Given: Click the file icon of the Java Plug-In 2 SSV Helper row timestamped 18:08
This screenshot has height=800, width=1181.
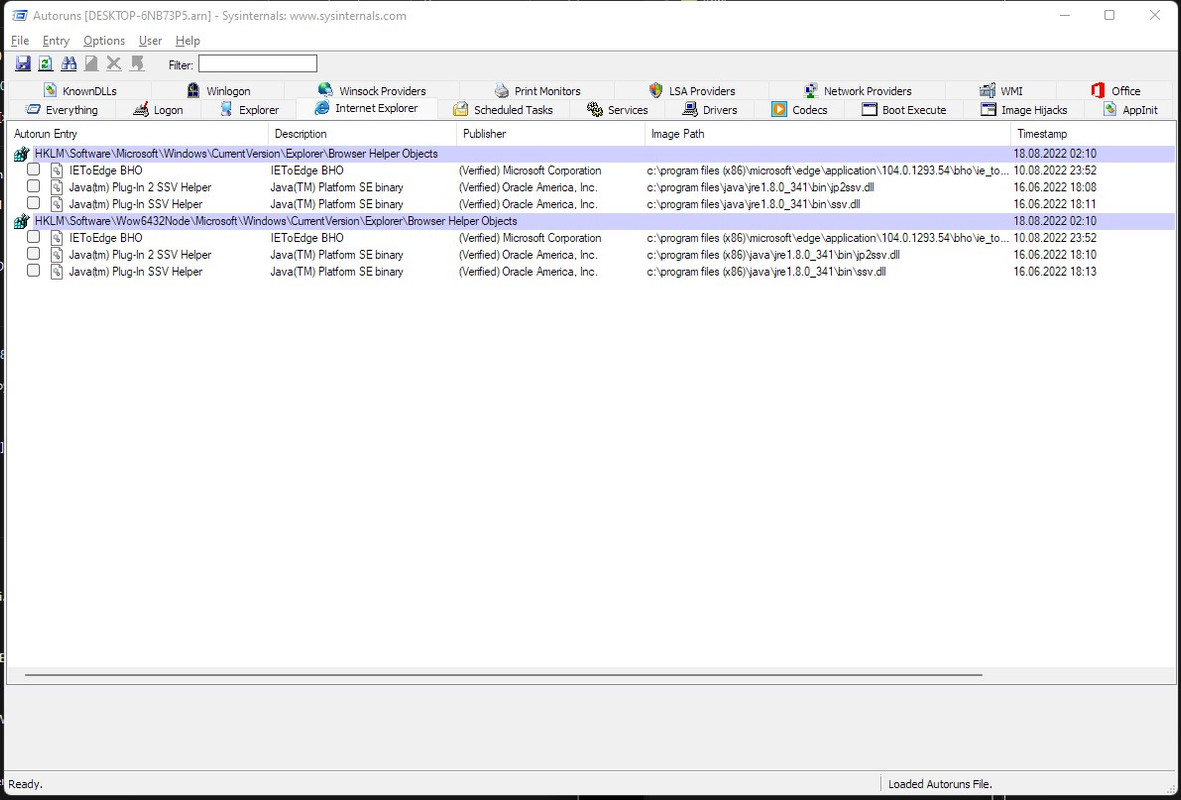Looking at the screenshot, I should [x=56, y=188].
